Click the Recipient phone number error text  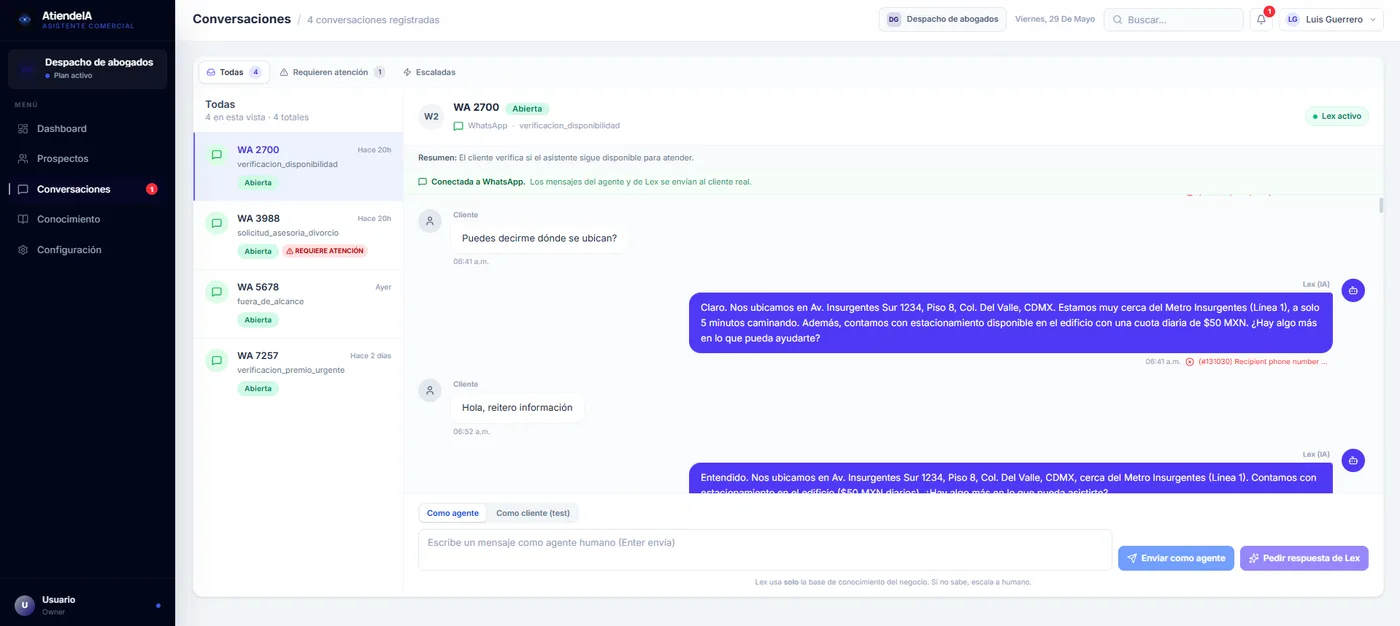click(x=1263, y=362)
